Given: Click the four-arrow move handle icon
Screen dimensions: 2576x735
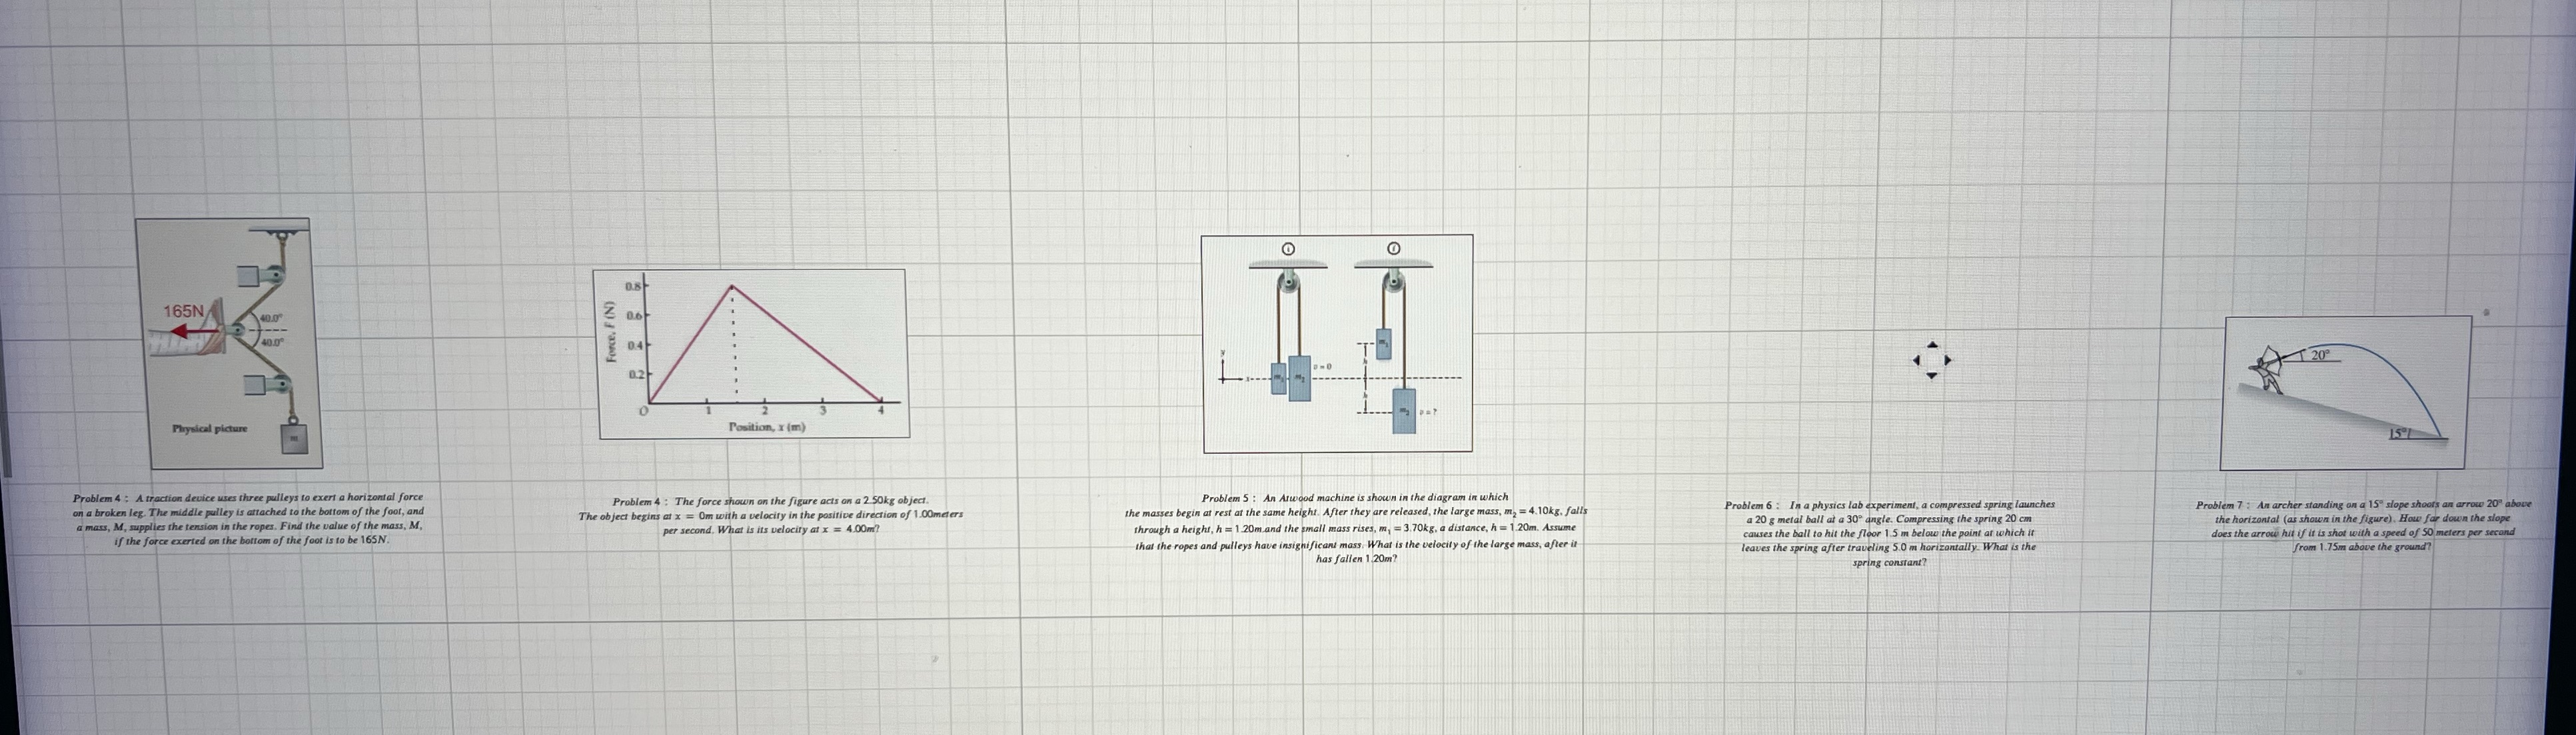Looking at the screenshot, I should (1931, 360).
